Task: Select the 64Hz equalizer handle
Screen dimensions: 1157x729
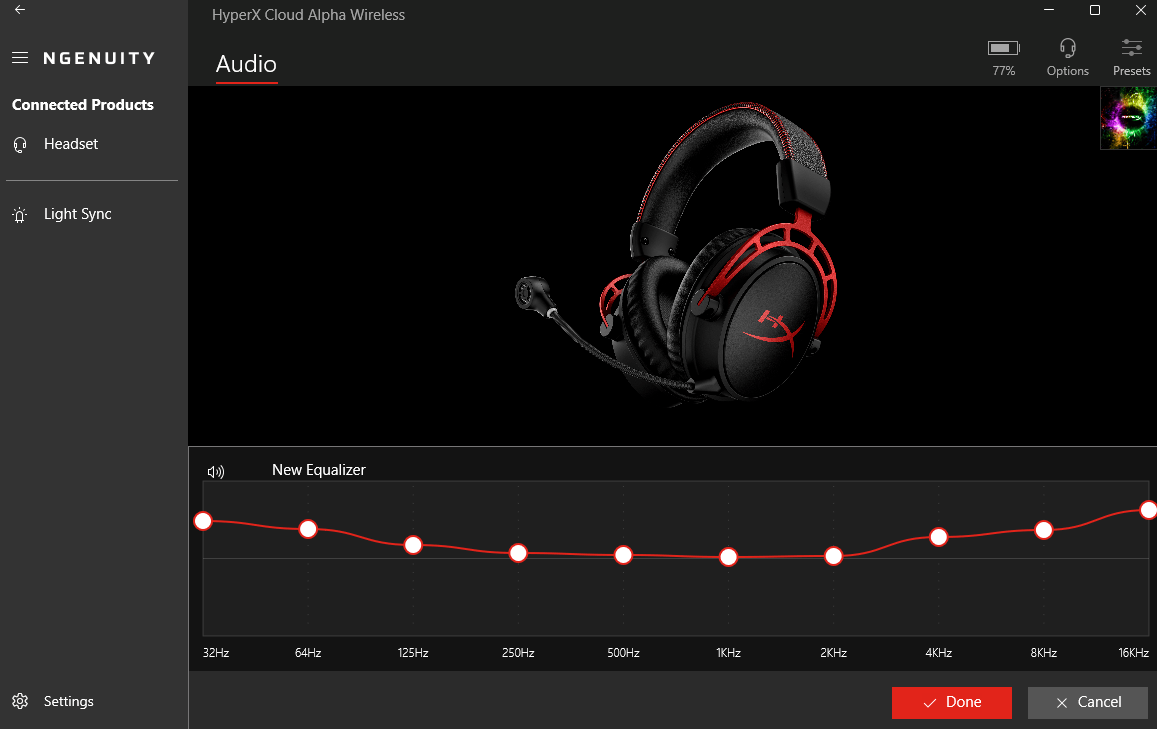Action: pos(308,529)
